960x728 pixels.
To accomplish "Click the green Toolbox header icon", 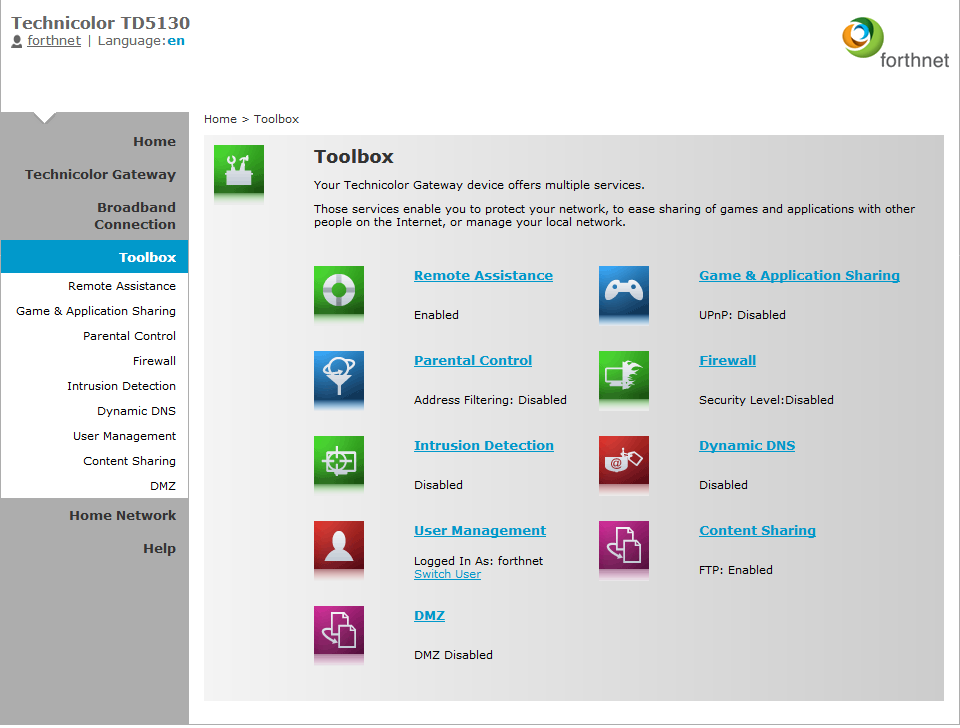I will point(239,170).
